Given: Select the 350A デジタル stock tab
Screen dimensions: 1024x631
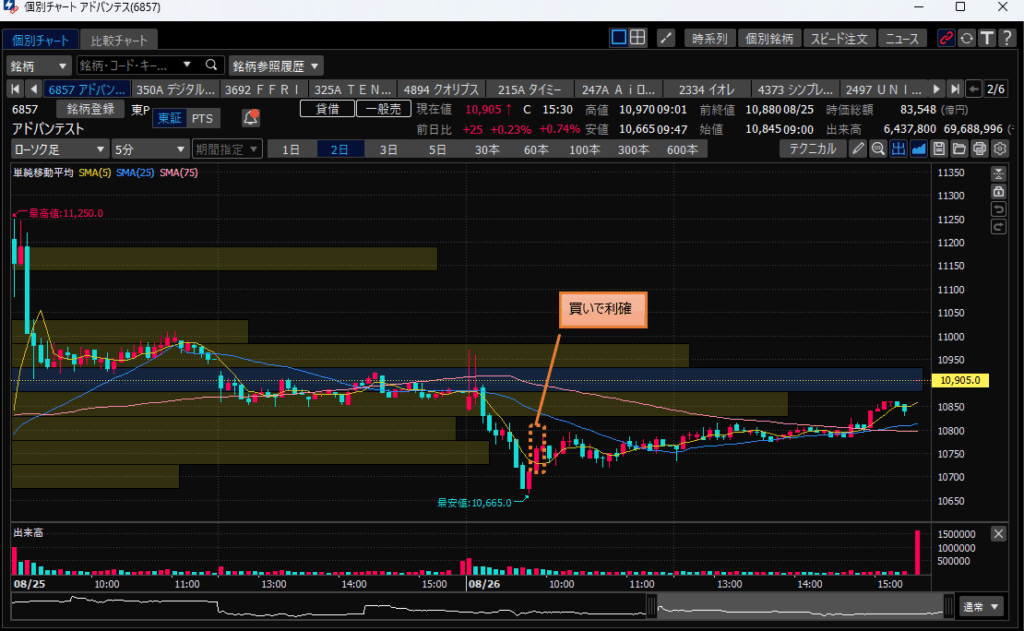Looking at the screenshot, I should (175, 89).
